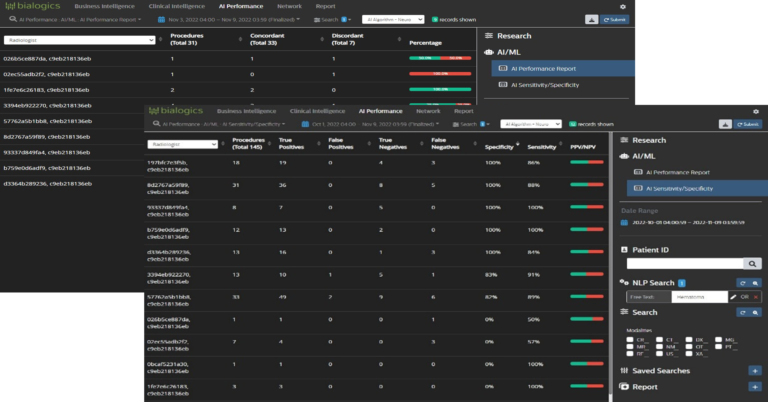Image resolution: width=768 pixels, height=402 pixels.
Task: Open the AI Algorithm Neuro dropdown in back window
Action: click(x=393, y=20)
